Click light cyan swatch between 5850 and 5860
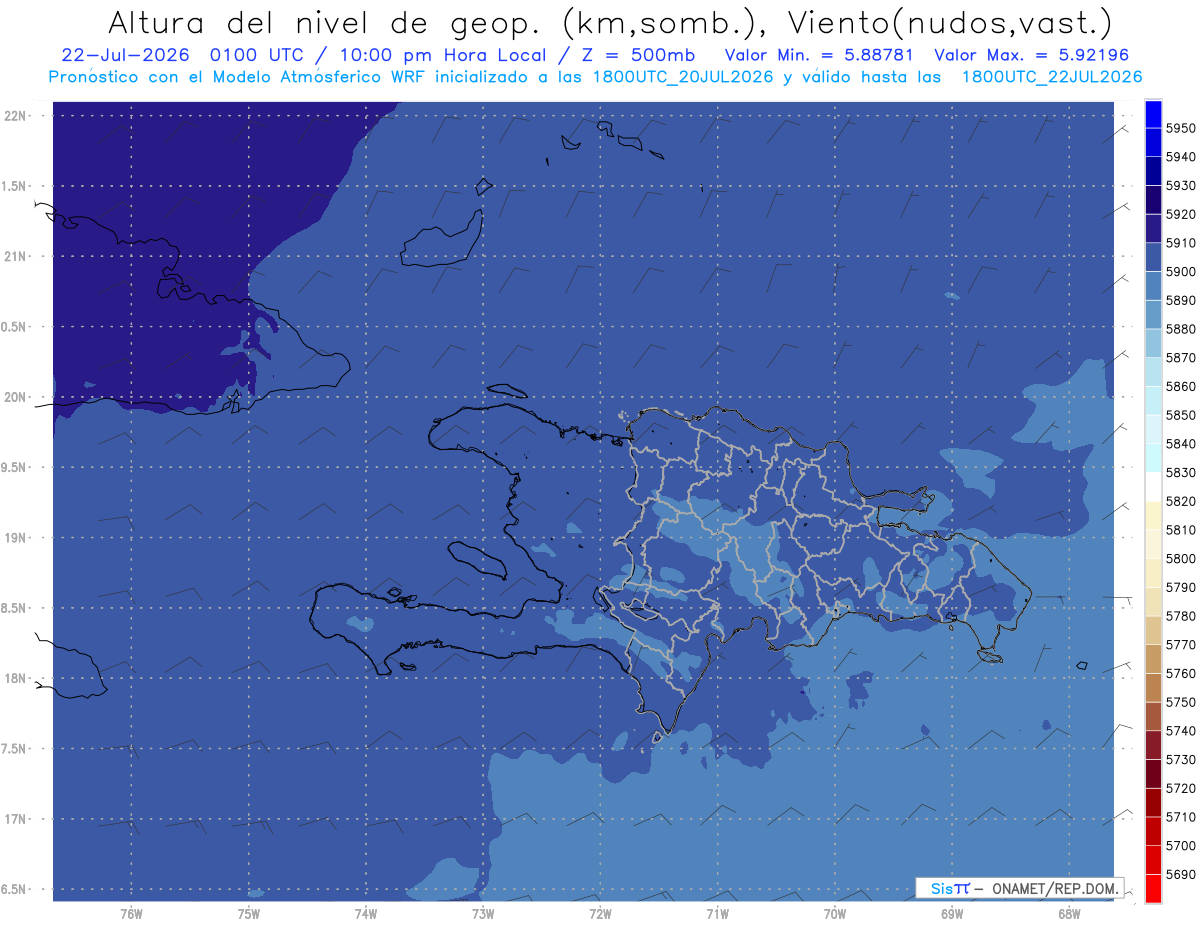The width and height of the screenshot is (1200, 927). tap(1153, 401)
